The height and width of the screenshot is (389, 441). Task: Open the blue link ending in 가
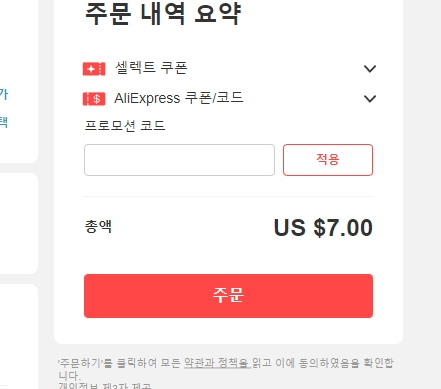click(4, 94)
